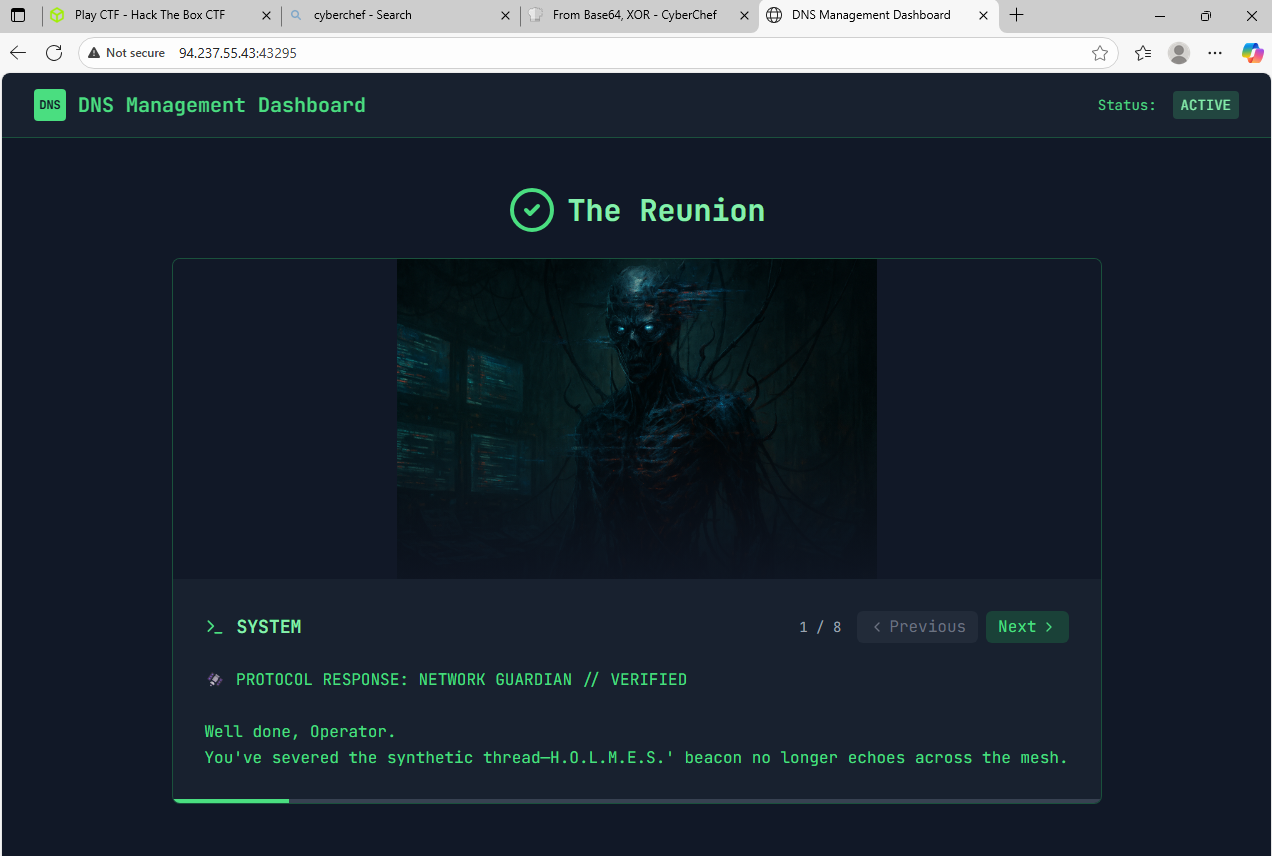This screenshot has width=1272, height=856.
Task: Click the ACTIVE status badge
Action: 1205,105
